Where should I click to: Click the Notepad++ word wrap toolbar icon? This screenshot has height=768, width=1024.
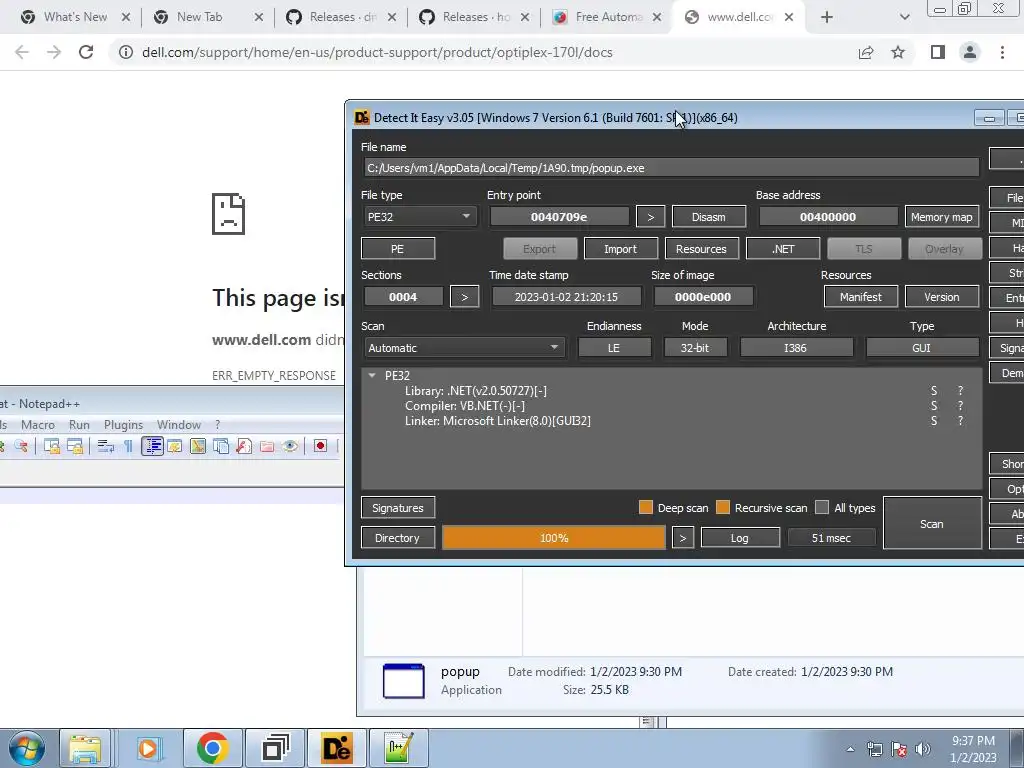(x=105, y=446)
